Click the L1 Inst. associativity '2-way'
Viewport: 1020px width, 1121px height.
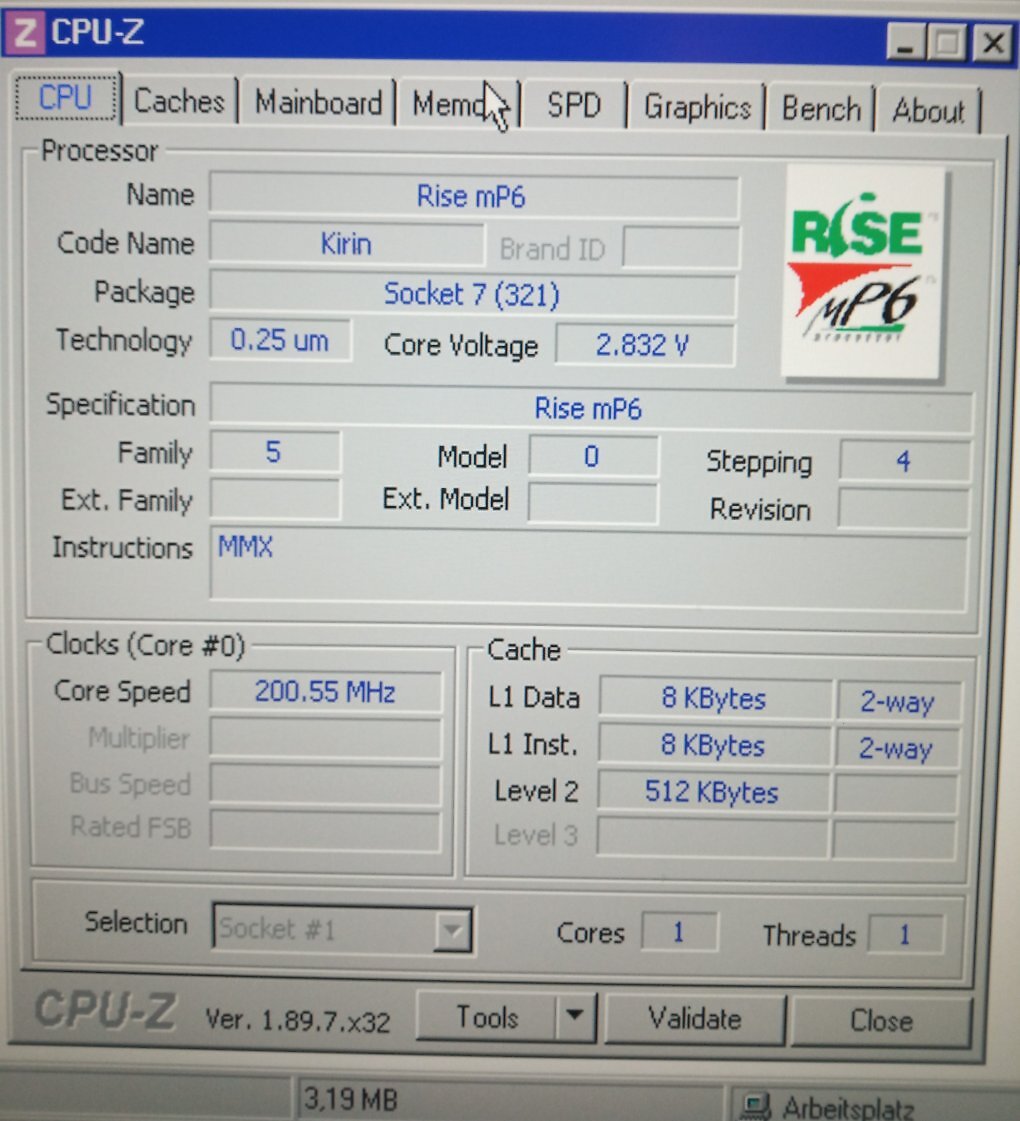896,748
